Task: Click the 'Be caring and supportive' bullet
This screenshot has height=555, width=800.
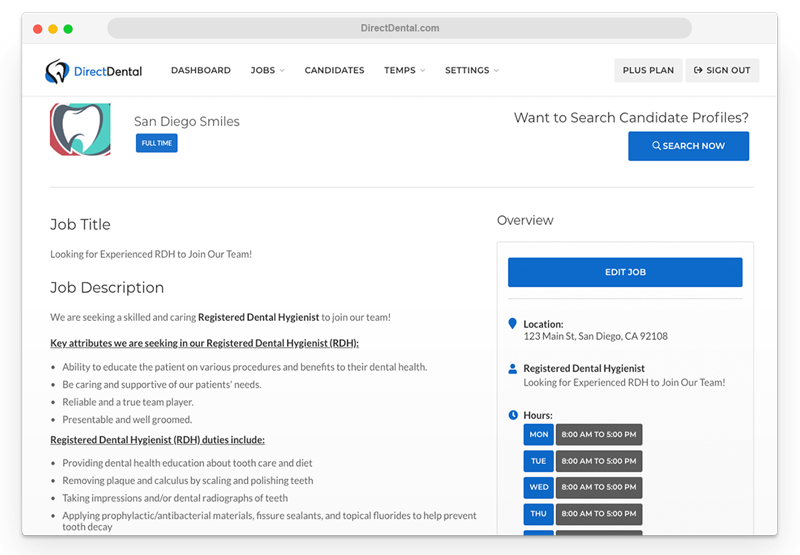Action: point(162,385)
